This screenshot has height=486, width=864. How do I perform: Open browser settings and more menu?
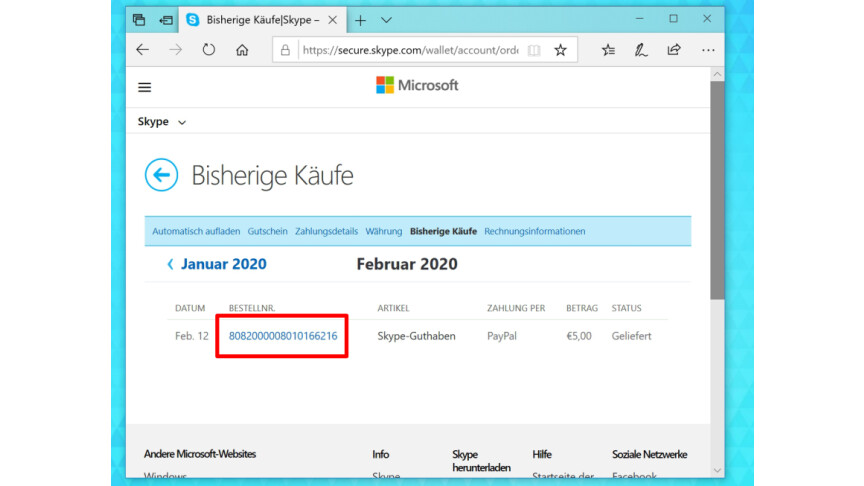pyautogui.click(x=708, y=50)
